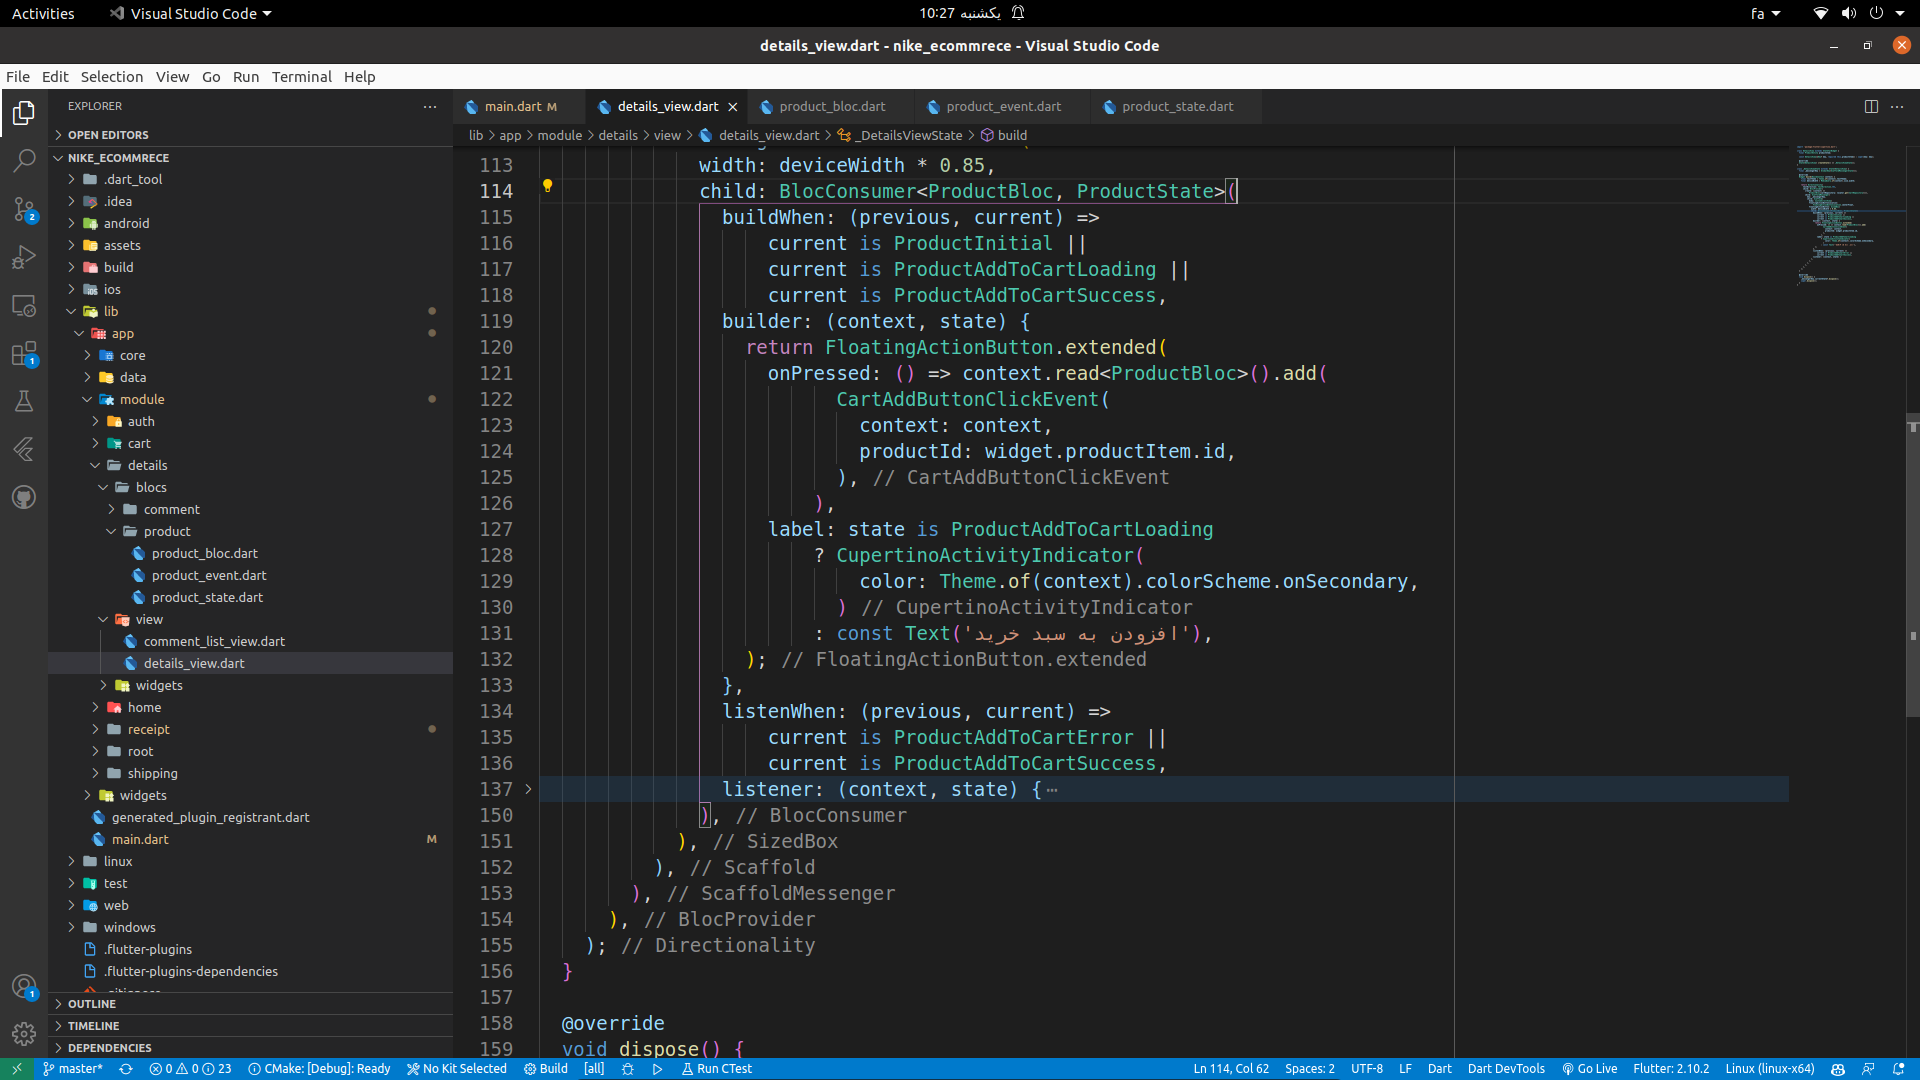The height and width of the screenshot is (1080, 1920).
Task: Click Run CTest in status bar
Action: [x=716, y=1068]
